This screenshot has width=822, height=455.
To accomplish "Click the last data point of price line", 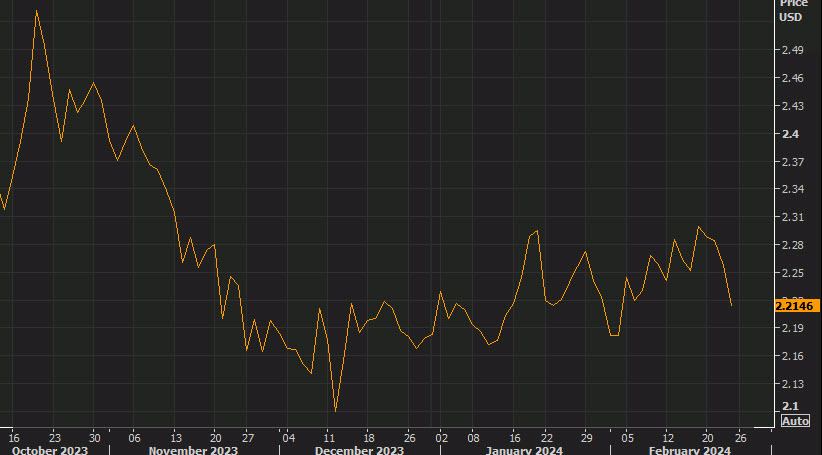I will pyautogui.click(x=732, y=305).
